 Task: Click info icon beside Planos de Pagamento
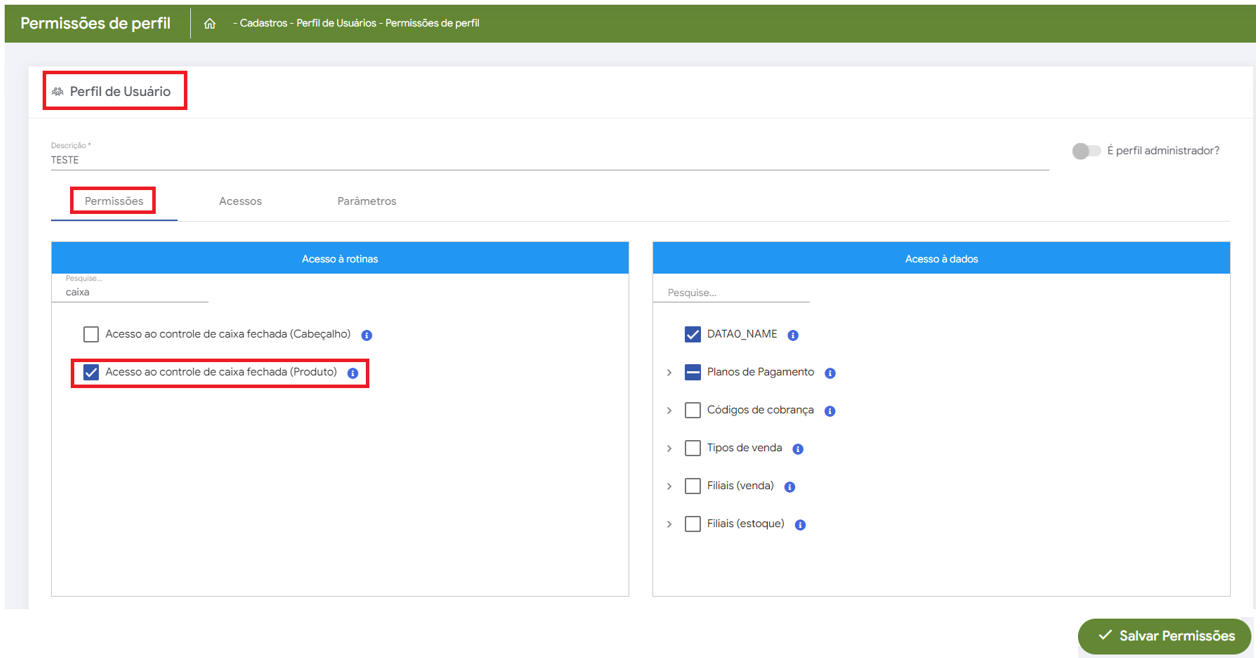830,373
